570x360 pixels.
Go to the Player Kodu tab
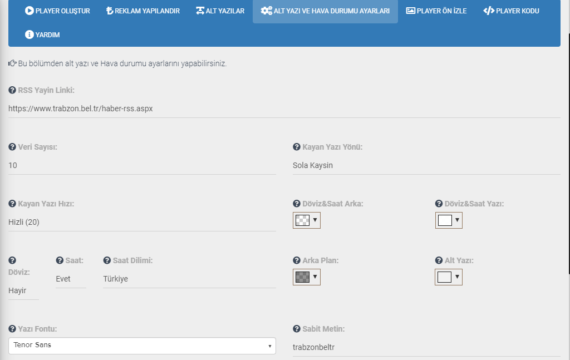[511, 11]
